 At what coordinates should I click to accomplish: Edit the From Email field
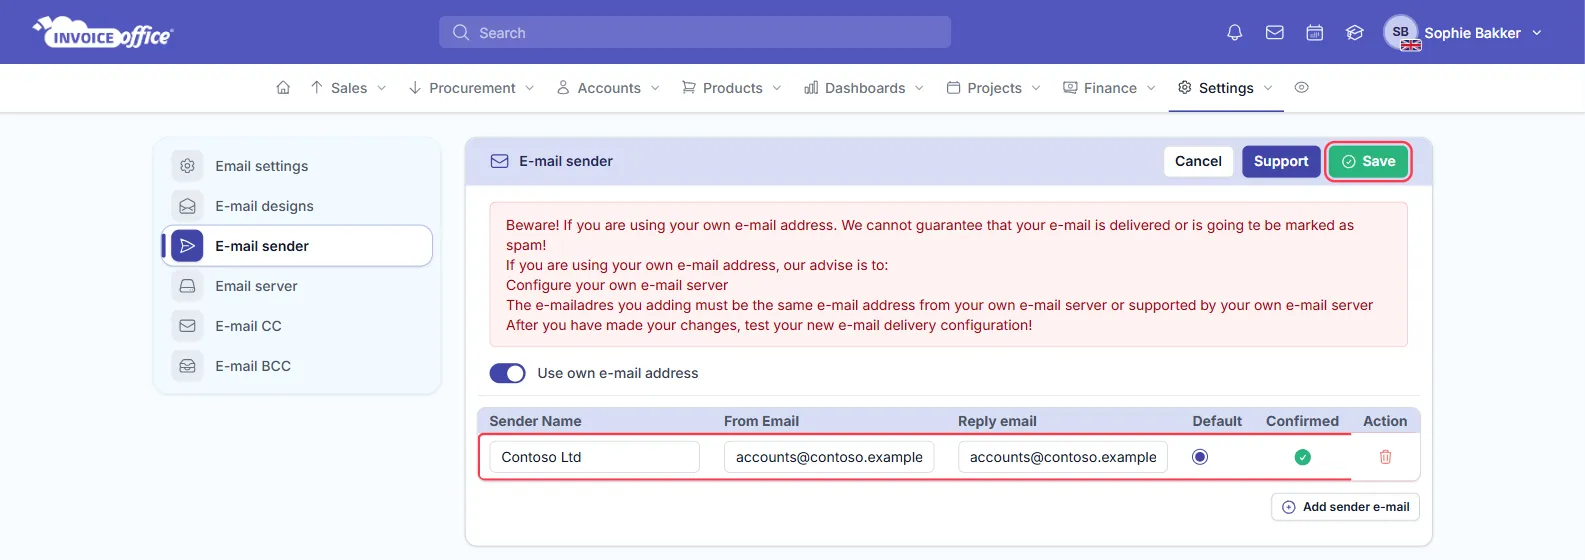[x=829, y=457]
